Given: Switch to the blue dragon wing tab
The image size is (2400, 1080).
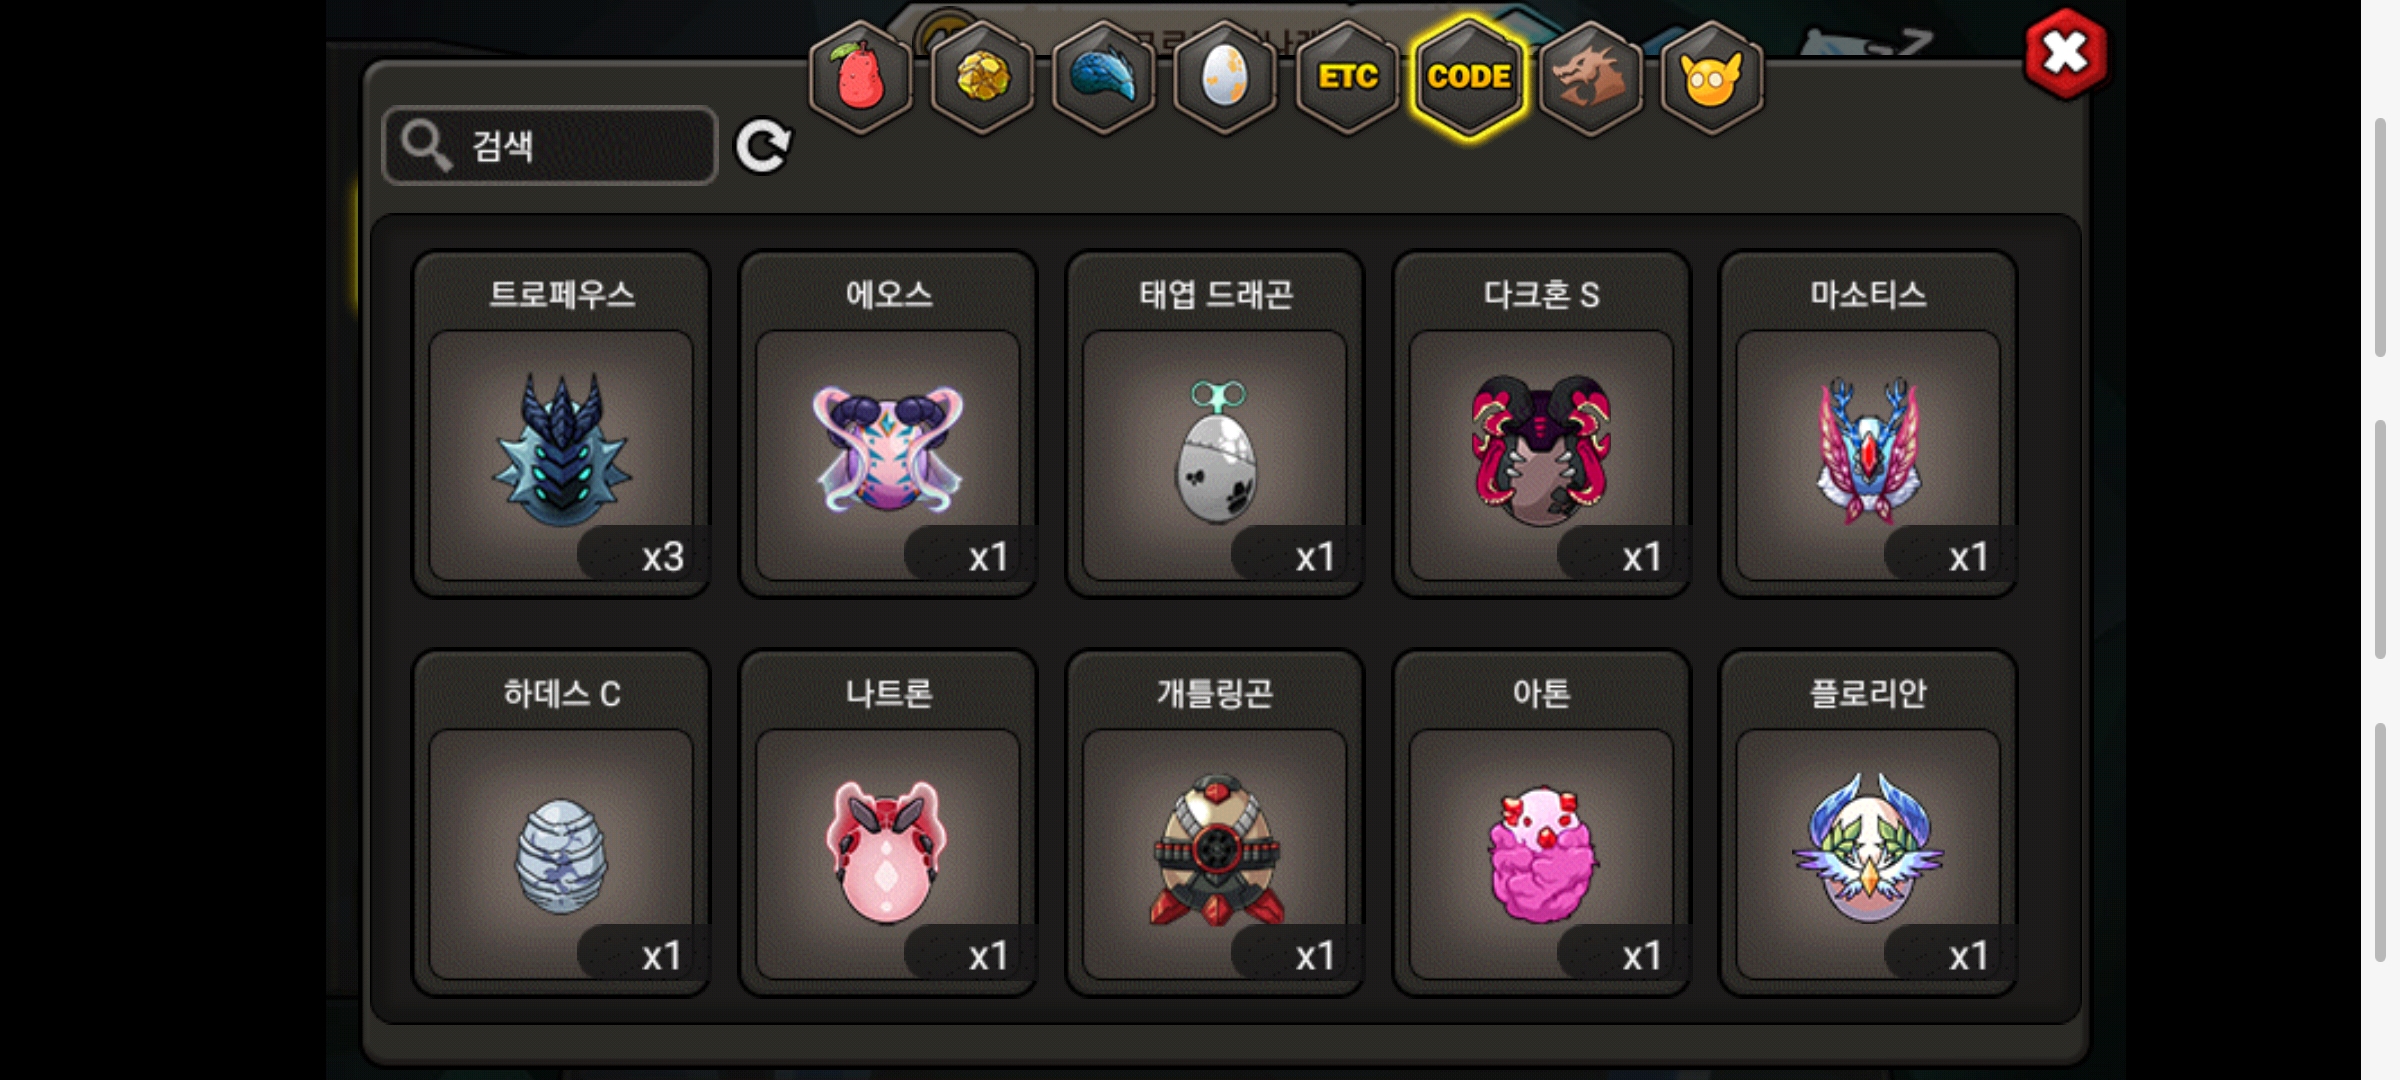Looking at the screenshot, I should [1104, 78].
